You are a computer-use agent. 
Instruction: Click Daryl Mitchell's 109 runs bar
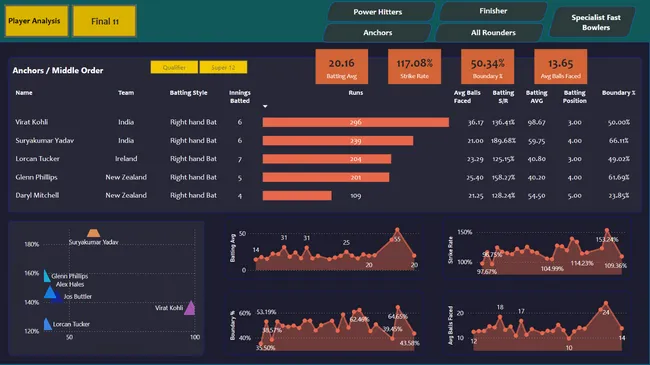click(x=297, y=195)
